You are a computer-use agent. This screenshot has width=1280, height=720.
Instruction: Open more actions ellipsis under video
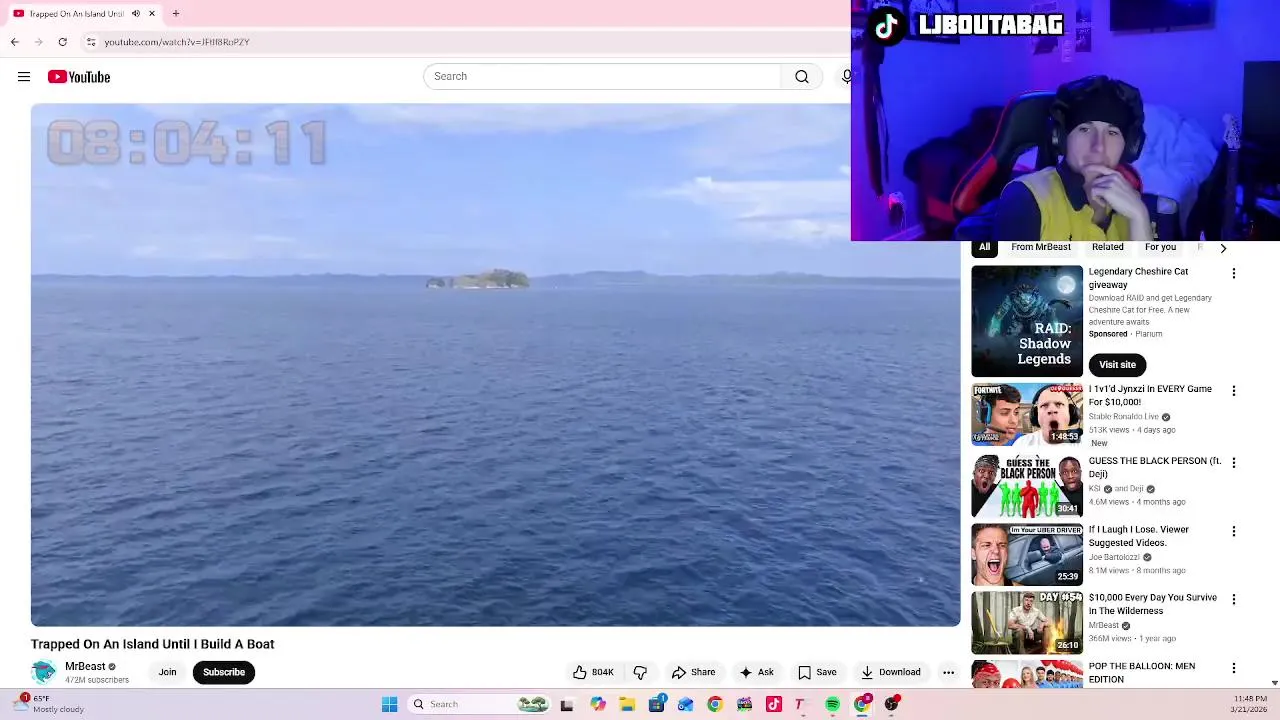(948, 672)
